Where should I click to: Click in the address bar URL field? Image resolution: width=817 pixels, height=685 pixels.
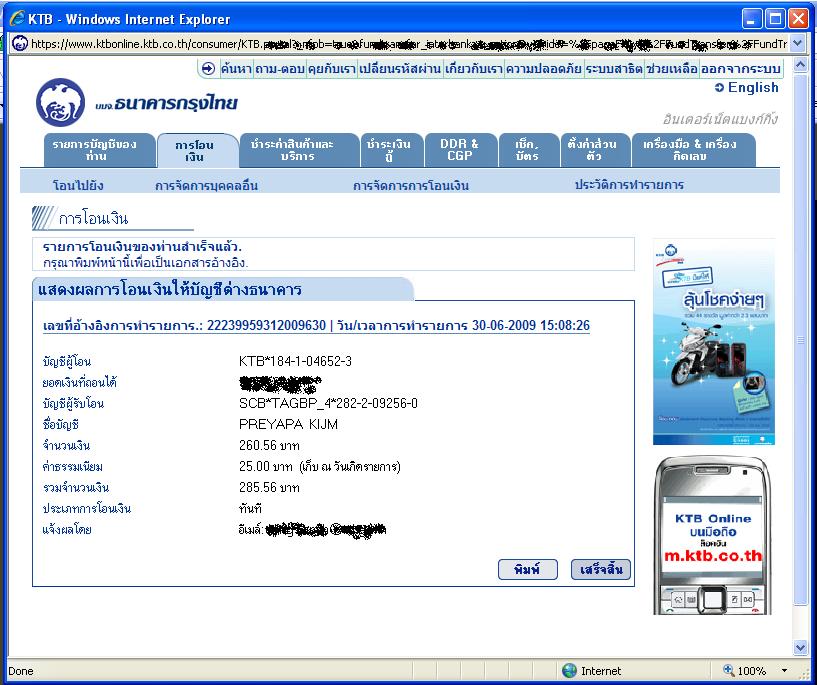coord(408,44)
